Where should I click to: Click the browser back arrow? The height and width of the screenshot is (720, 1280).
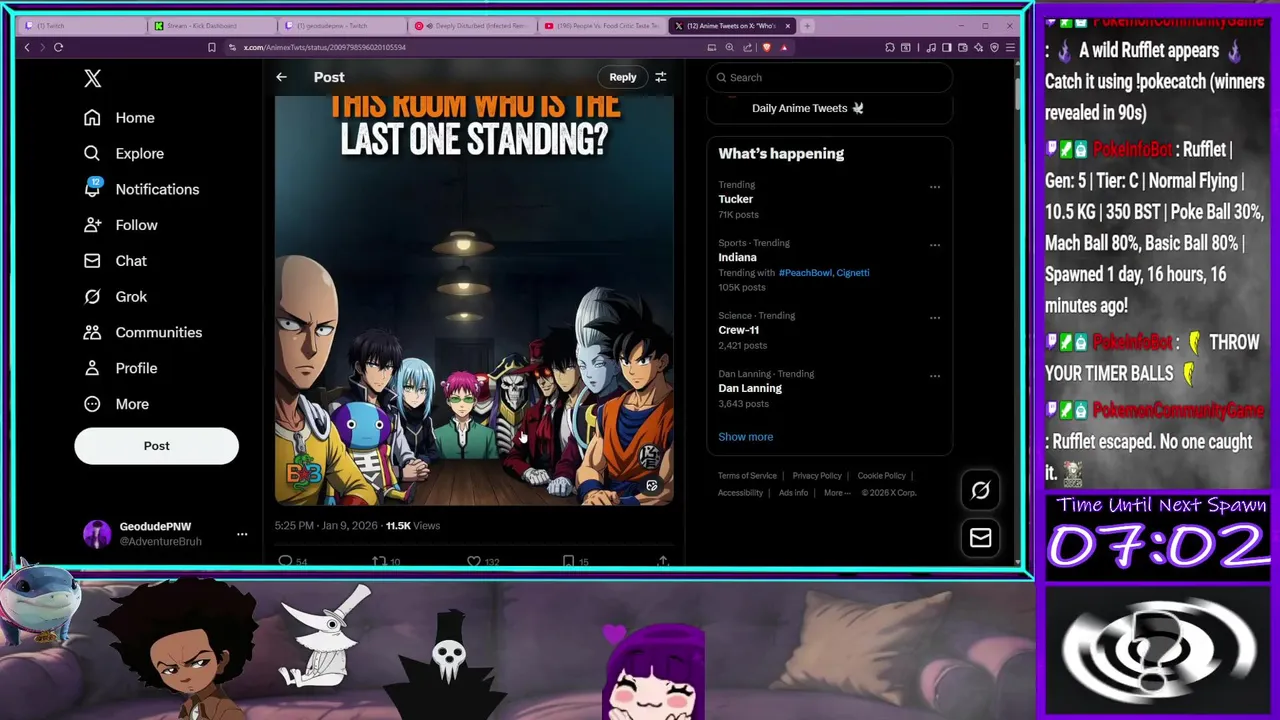coord(27,47)
